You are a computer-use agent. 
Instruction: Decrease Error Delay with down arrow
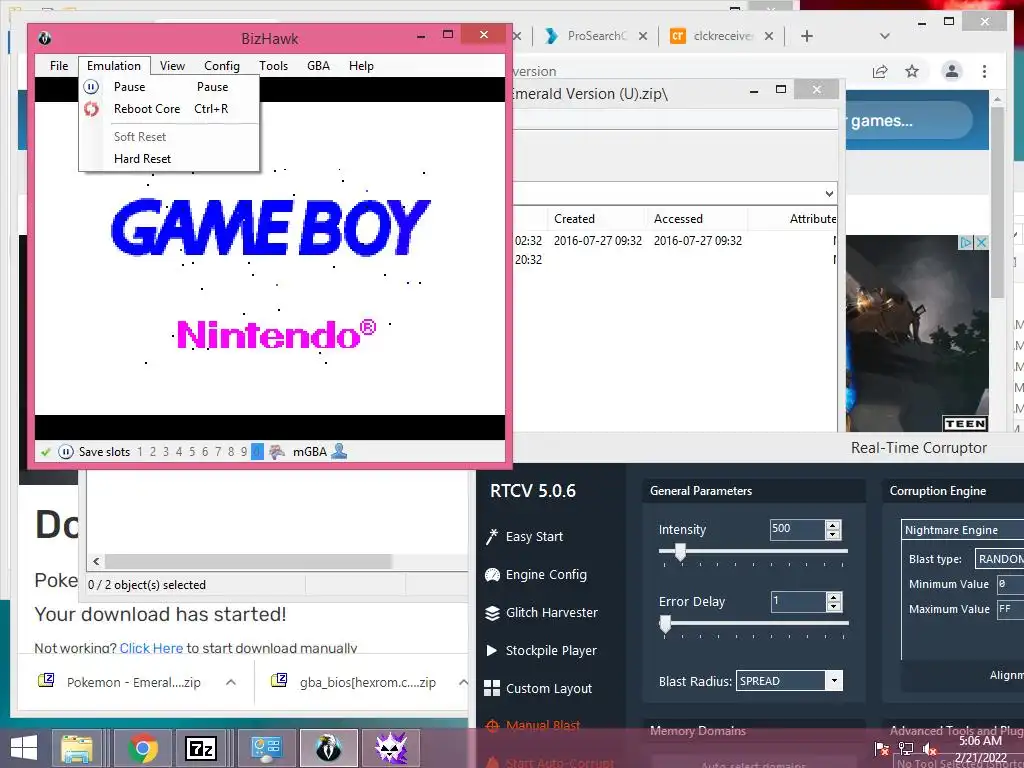click(833, 607)
